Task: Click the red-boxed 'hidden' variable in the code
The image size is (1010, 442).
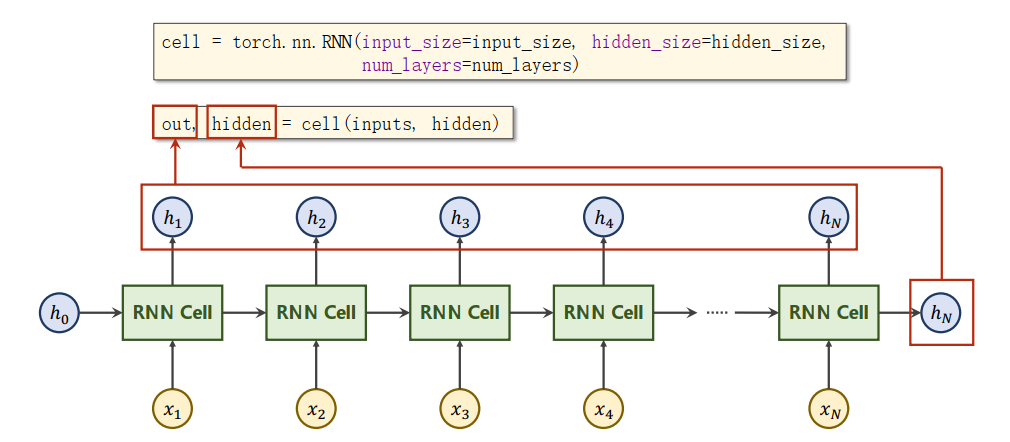Action: pyautogui.click(x=241, y=123)
